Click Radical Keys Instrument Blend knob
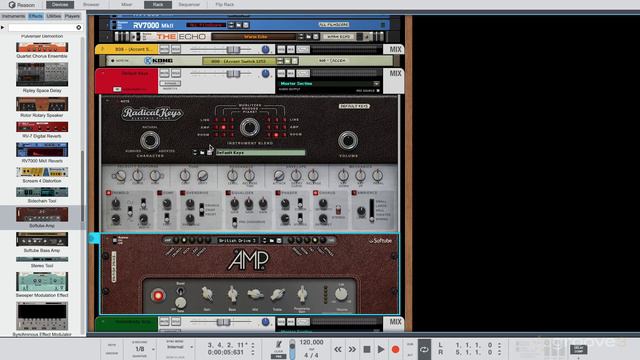The image size is (640, 360). 249,127
